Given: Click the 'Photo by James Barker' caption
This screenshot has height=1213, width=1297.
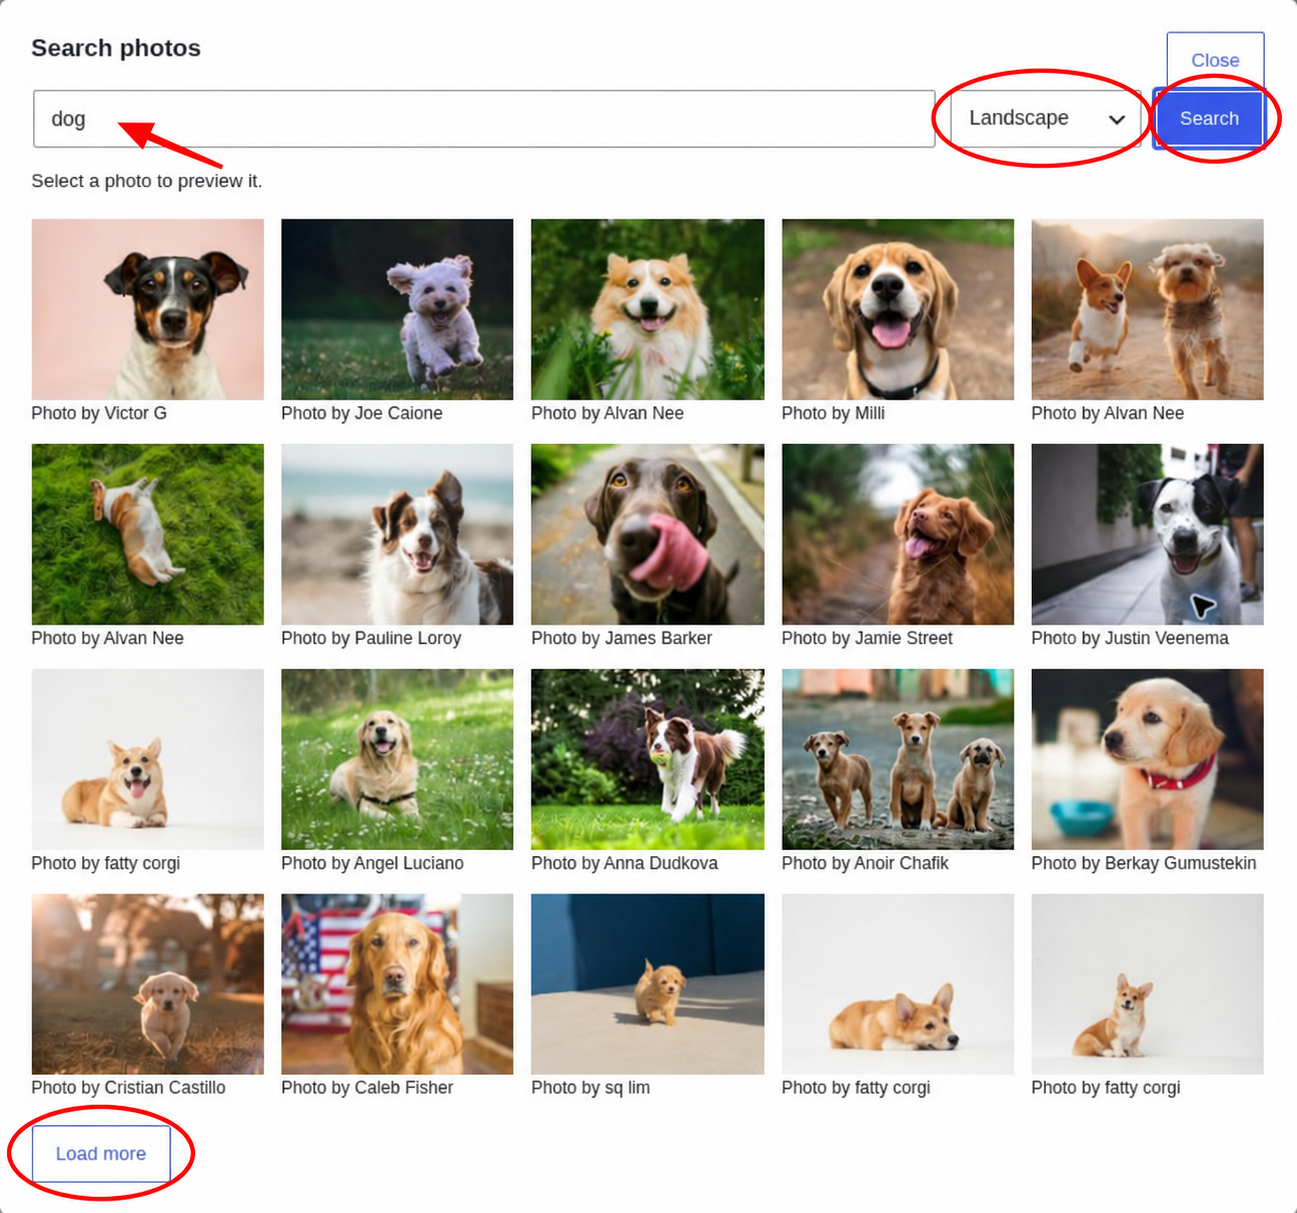Looking at the screenshot, I should (622, 638).
